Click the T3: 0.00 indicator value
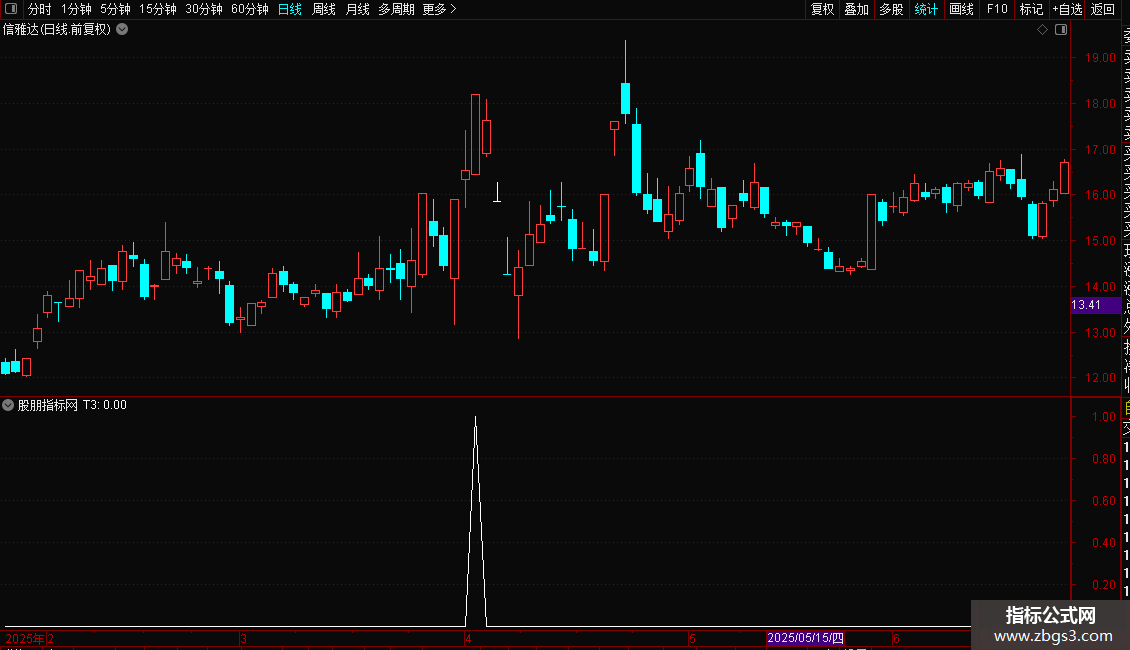This screenshot has height=650, width=1130. [104, 405]
